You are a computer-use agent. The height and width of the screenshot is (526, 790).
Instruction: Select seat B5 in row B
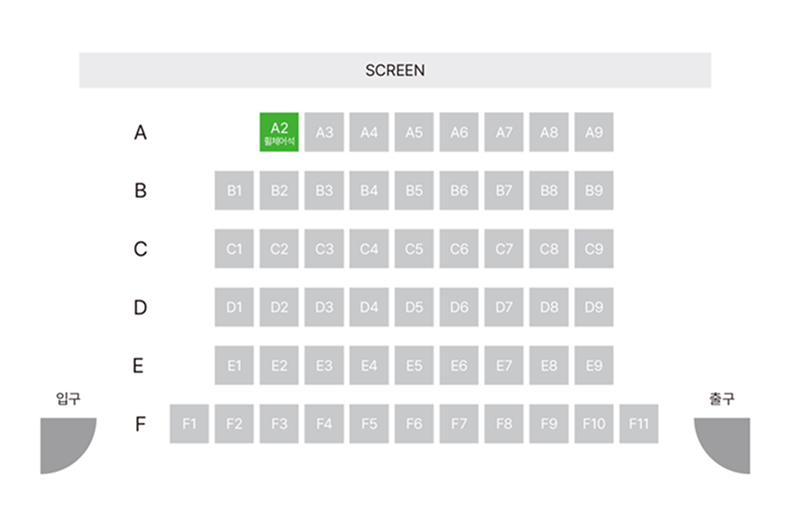tap(414, 190)
